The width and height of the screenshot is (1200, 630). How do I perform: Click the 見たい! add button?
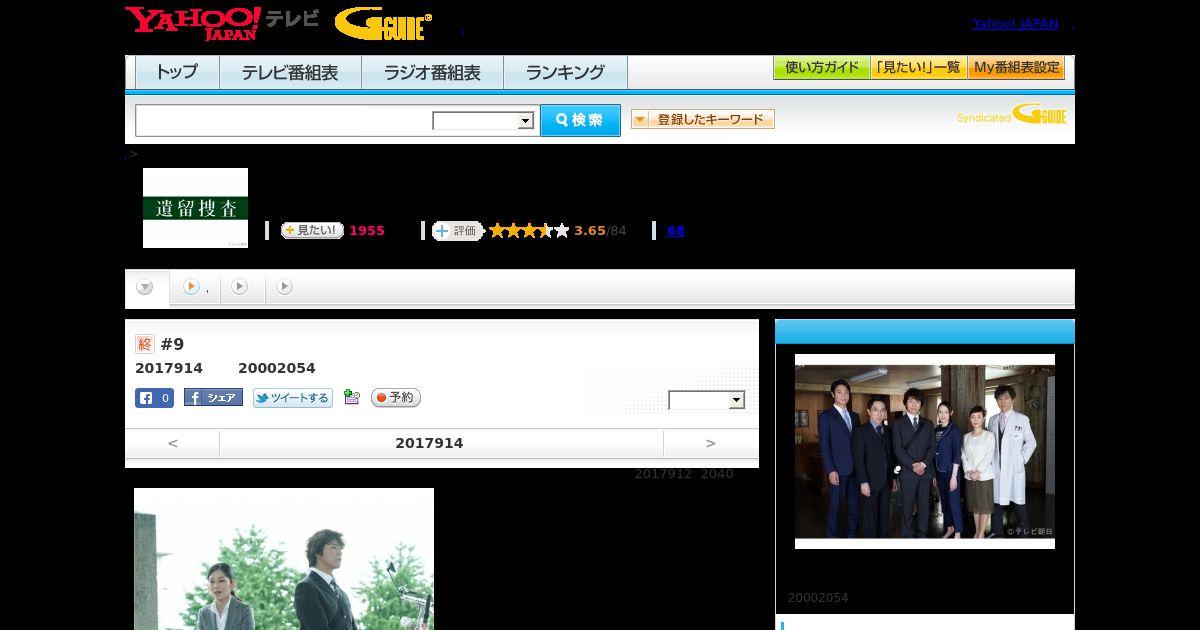312,230
